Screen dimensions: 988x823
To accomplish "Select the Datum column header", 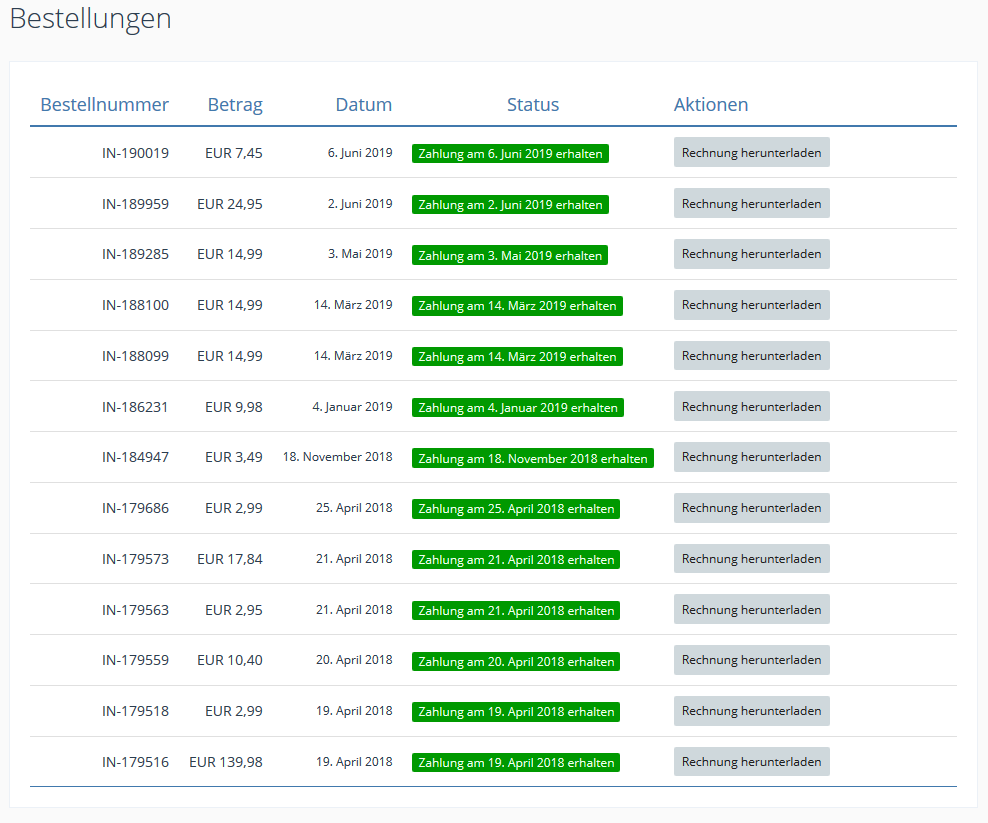I will [x=363, y=105].
